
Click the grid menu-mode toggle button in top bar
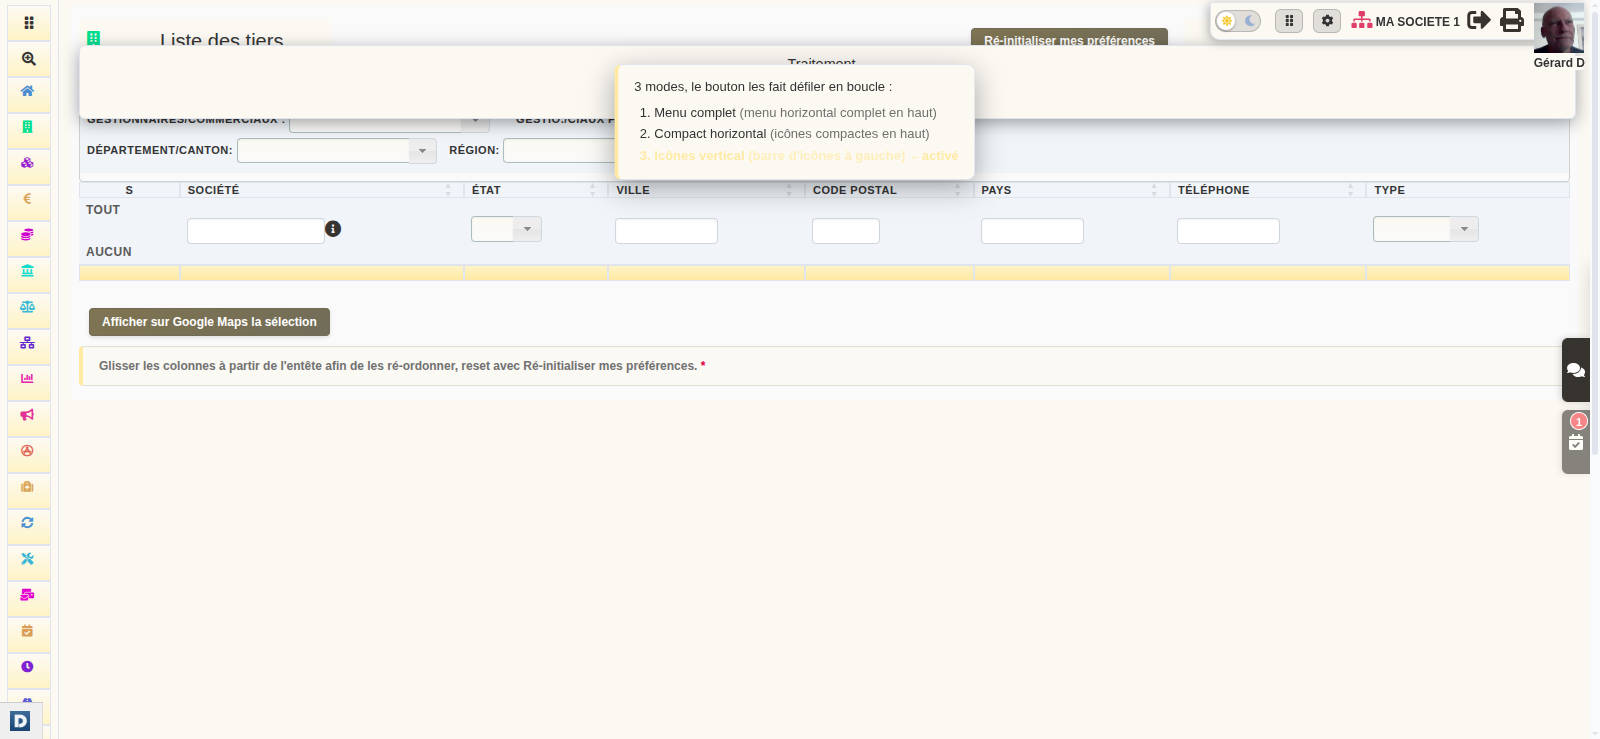pyautogui.click(x=1289, y=21)
